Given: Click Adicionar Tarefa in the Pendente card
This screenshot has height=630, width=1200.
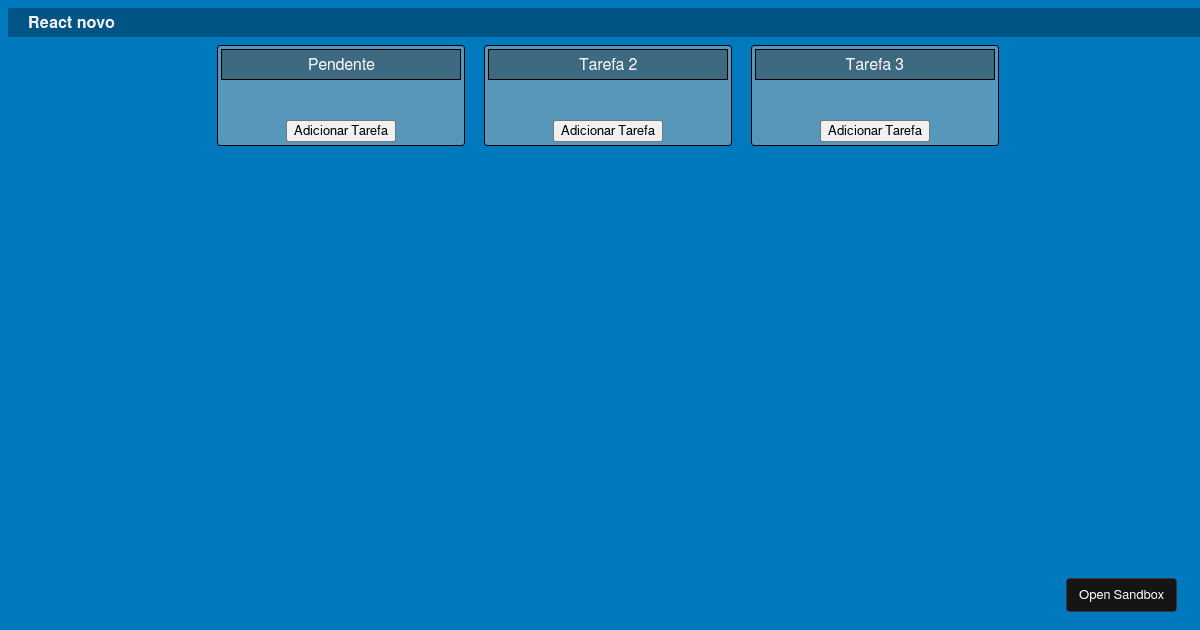Looking at the screenshot, I should pyautogui.click(x=341, y=131).
